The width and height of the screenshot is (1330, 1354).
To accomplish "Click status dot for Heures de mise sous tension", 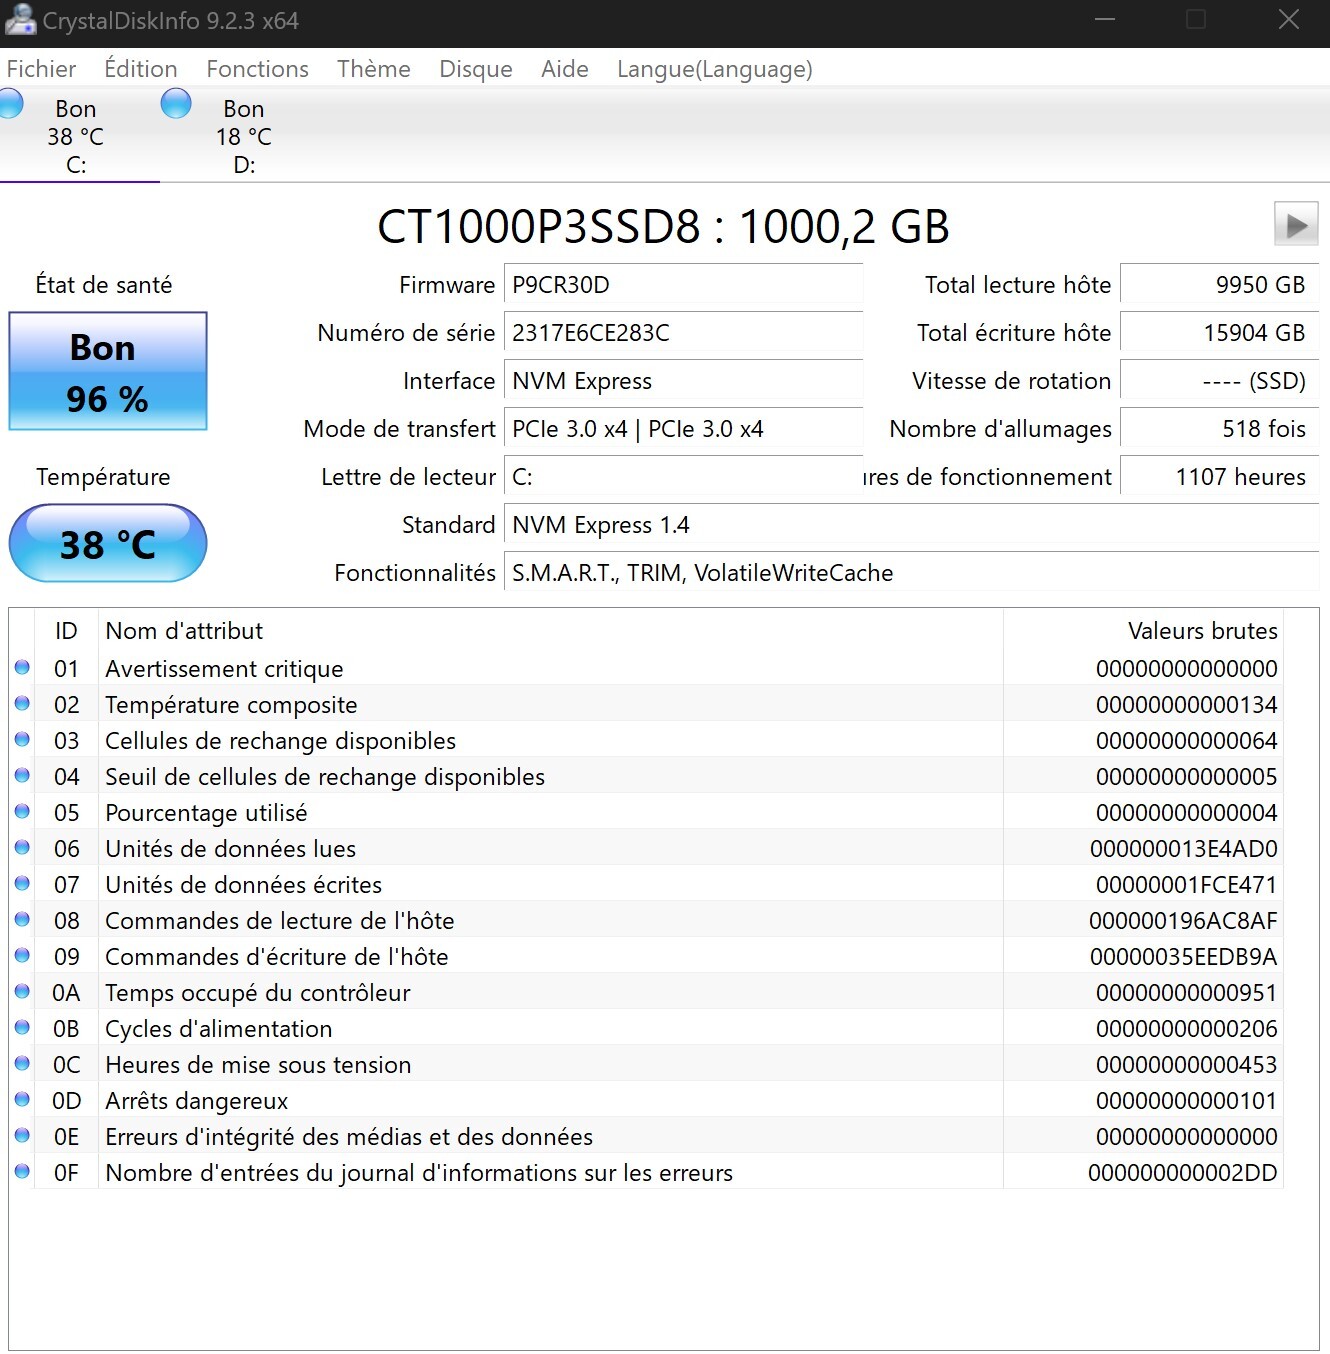I will pyautogui.click(x=22, y=1063).
